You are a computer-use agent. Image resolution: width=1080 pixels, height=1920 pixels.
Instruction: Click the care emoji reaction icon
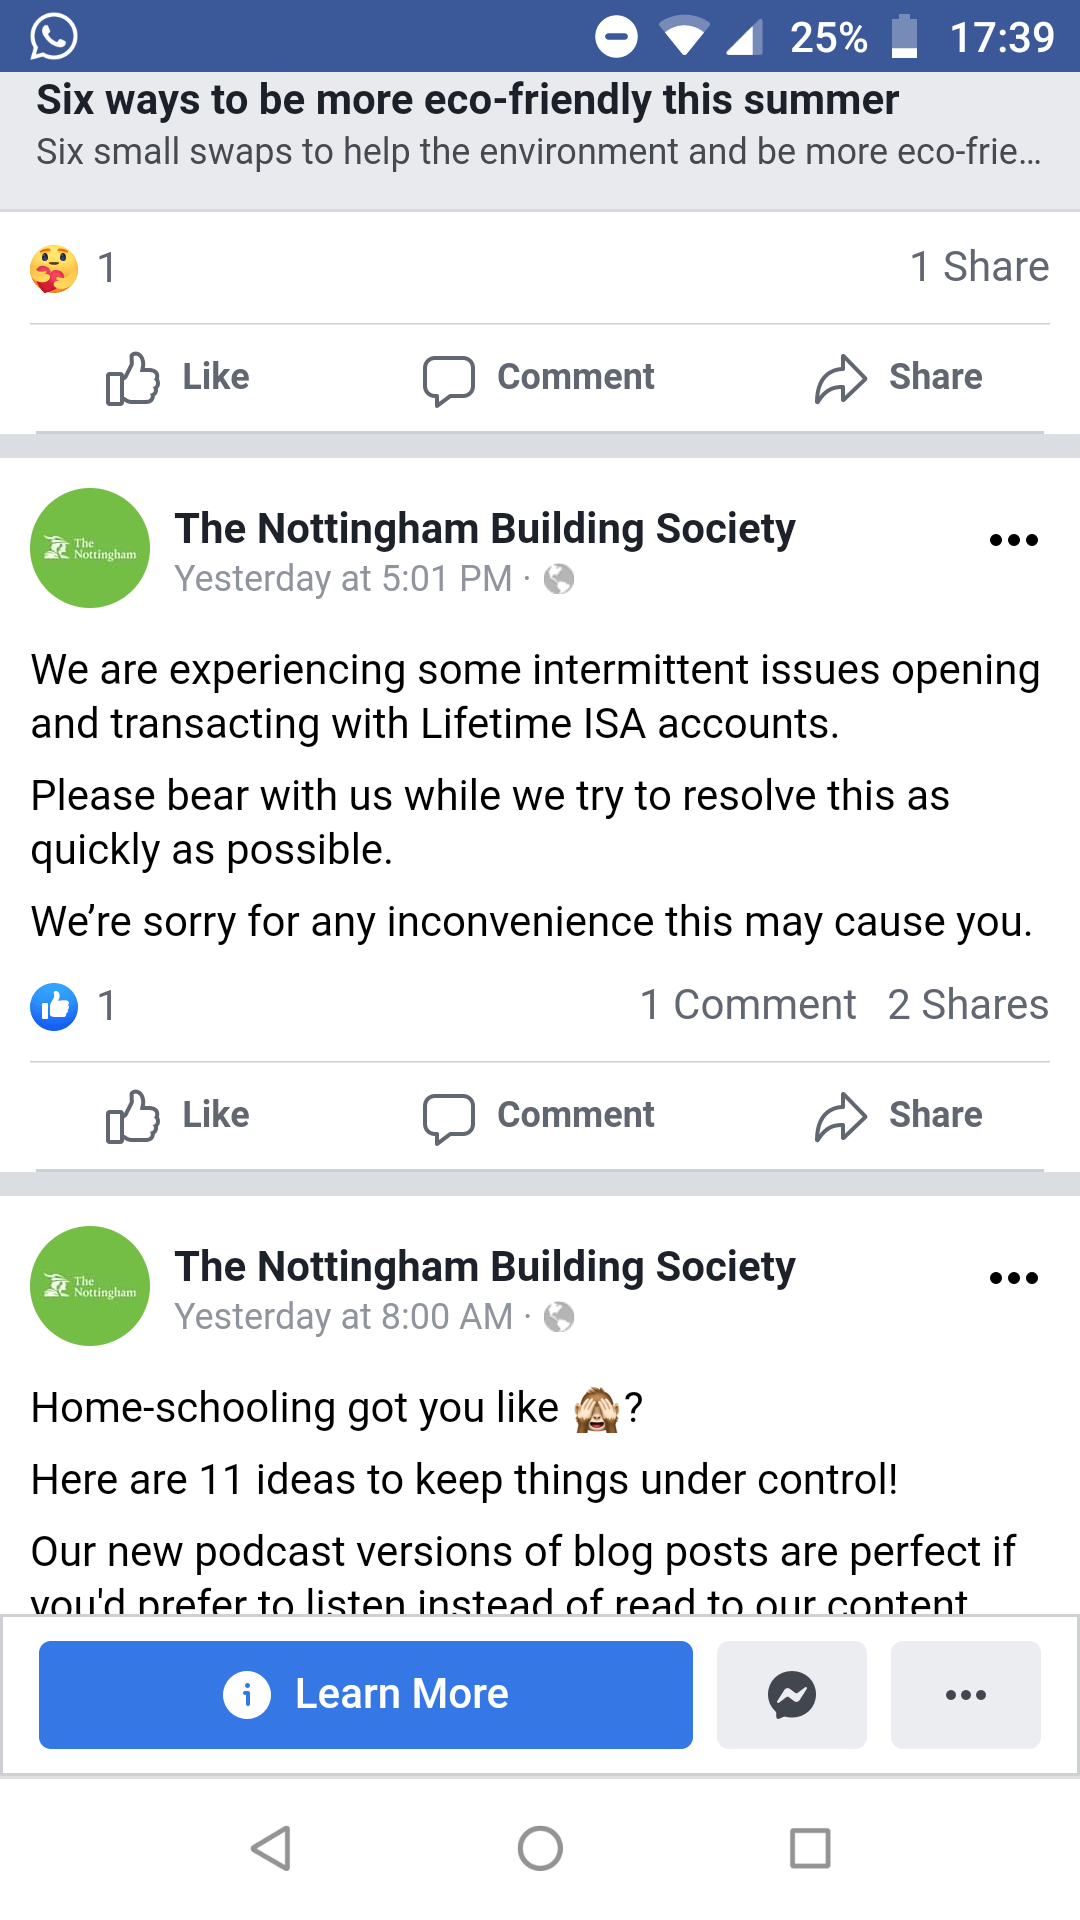(x=54, y=268)
